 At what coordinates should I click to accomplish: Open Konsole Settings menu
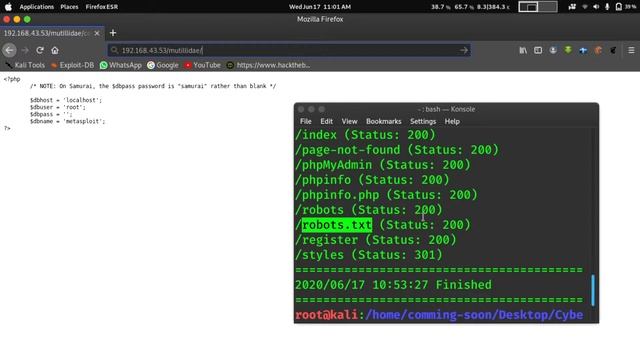coord(423,121)
